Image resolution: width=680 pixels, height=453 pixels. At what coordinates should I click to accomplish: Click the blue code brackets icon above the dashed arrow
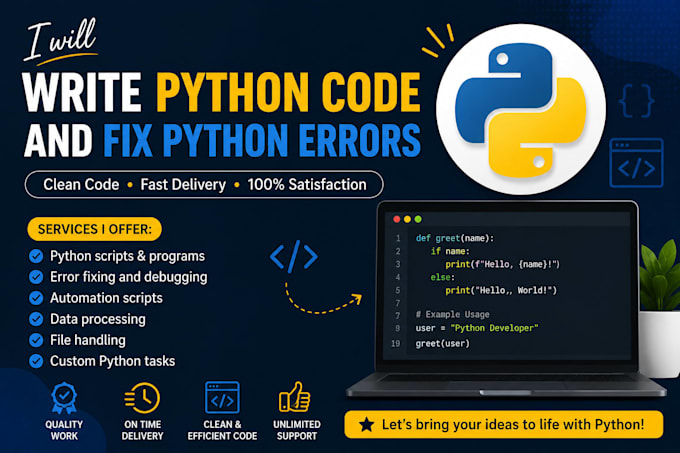[x=294, y=256]
